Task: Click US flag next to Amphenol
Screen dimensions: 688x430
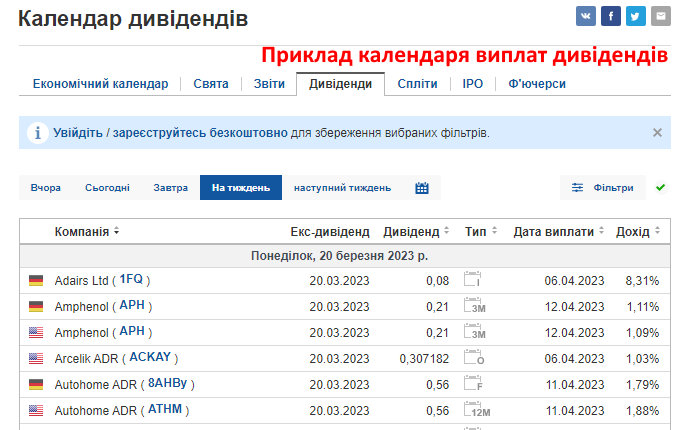Action: (36, 333)
